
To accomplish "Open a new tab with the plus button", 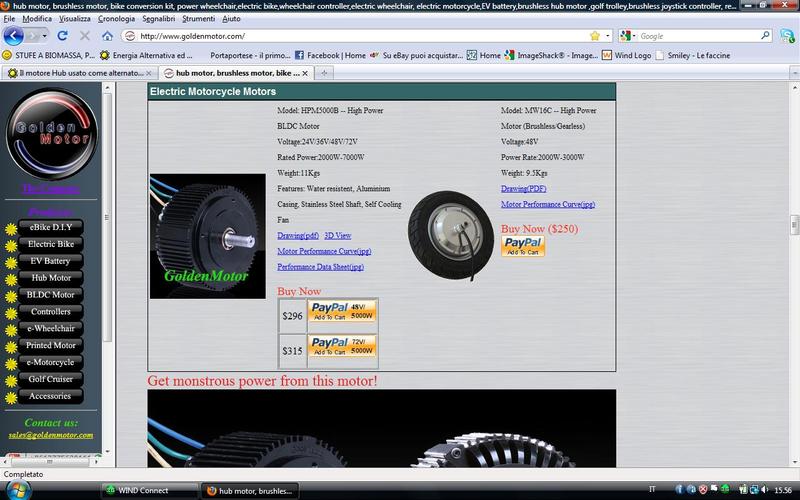I will (323, 73).
